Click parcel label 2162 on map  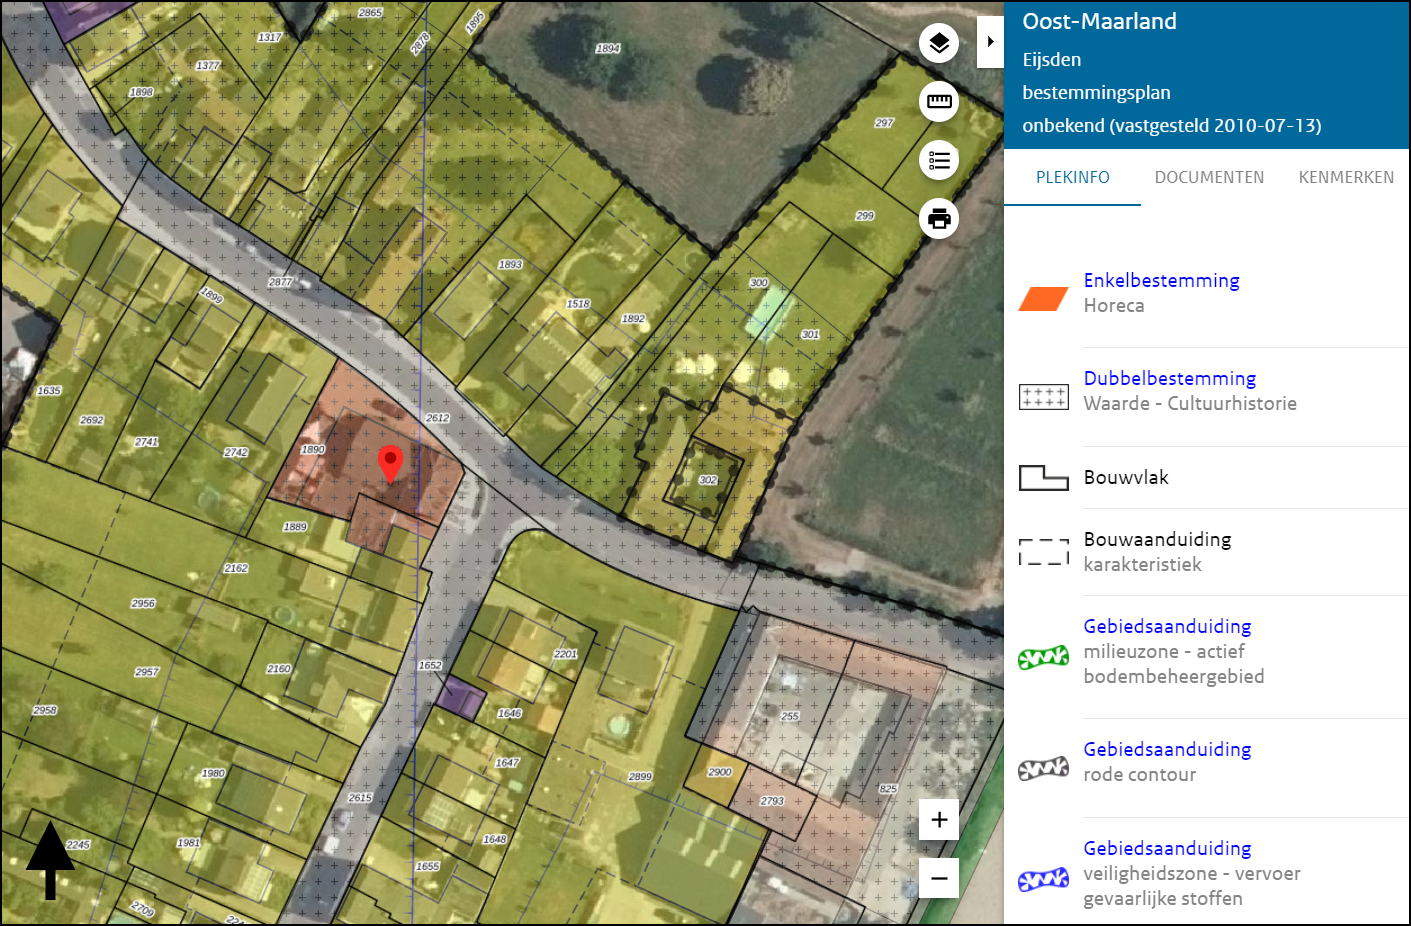236,568
